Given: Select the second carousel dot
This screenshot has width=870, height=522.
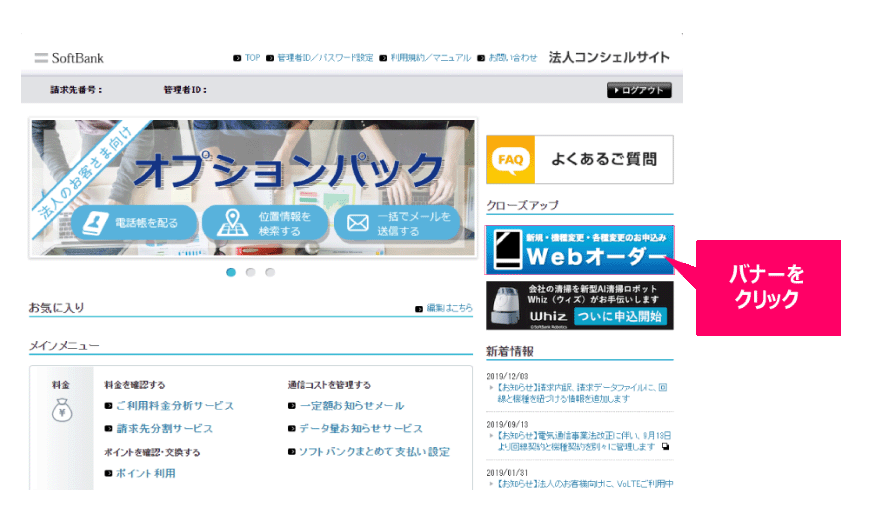Looking at the screenshot, I should pyautogui.click(x=251, y=272).
